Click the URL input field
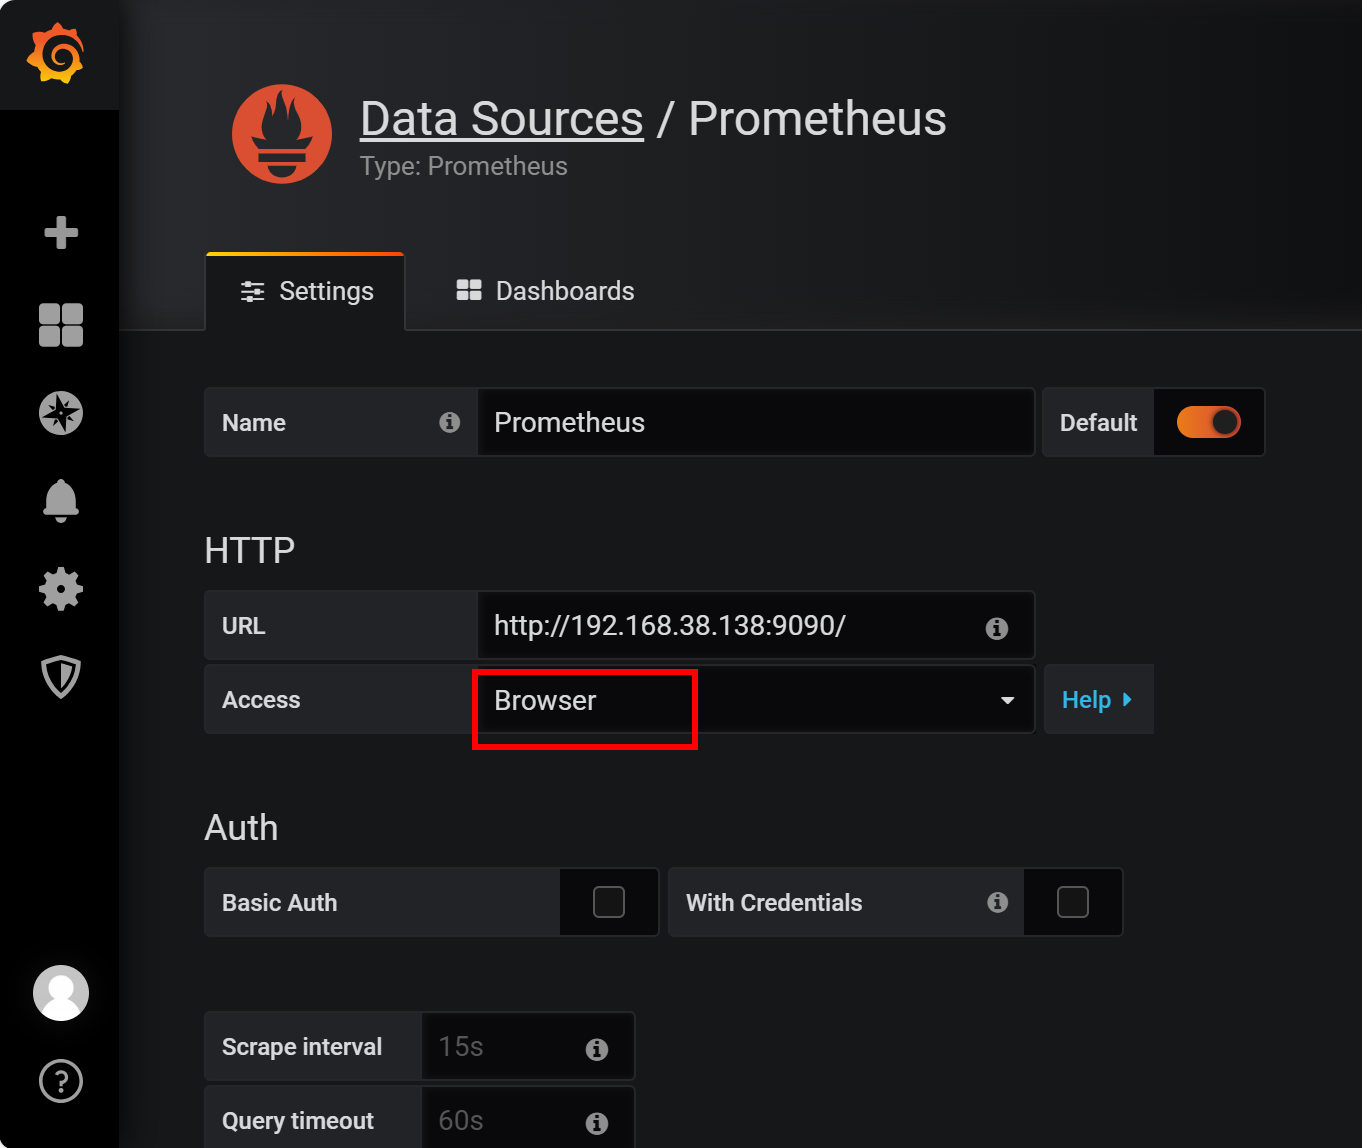Screen dimensions: 1362x1148 [756, 625]
